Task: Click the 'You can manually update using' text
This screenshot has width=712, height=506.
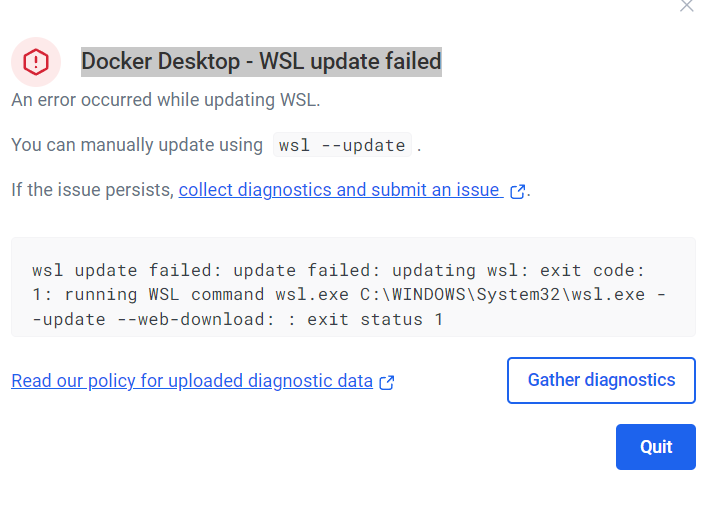Action: 137,145
